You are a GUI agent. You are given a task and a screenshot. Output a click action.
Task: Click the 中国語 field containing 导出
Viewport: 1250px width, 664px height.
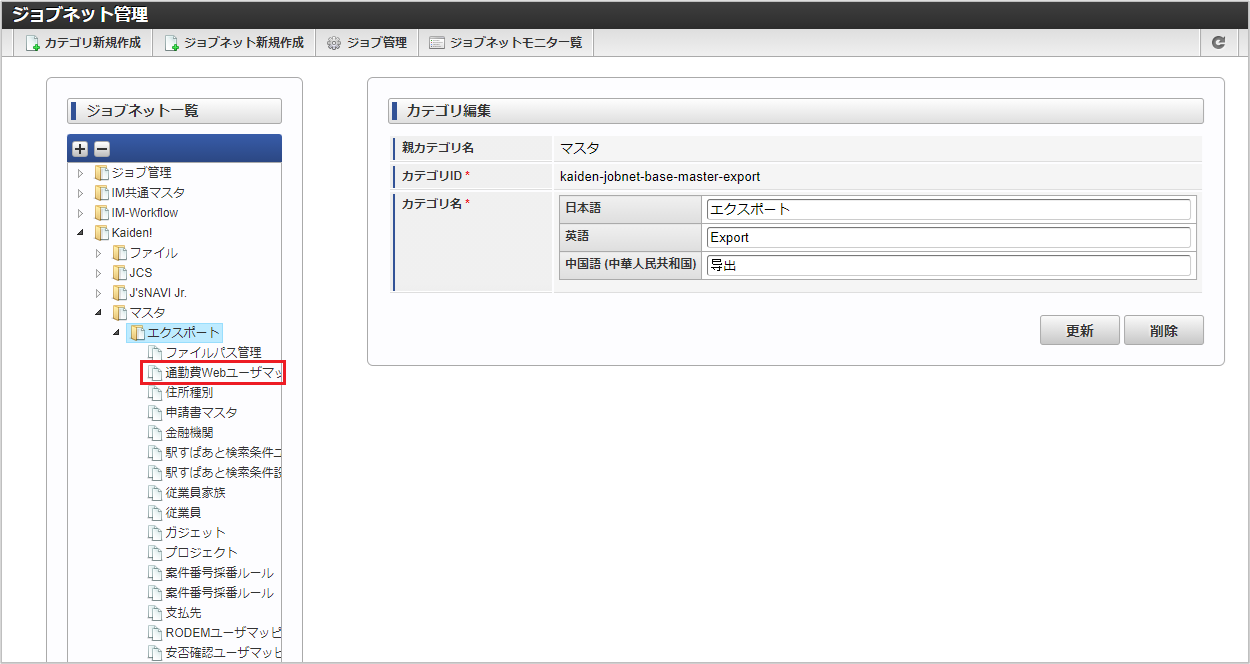coord(948,265)
